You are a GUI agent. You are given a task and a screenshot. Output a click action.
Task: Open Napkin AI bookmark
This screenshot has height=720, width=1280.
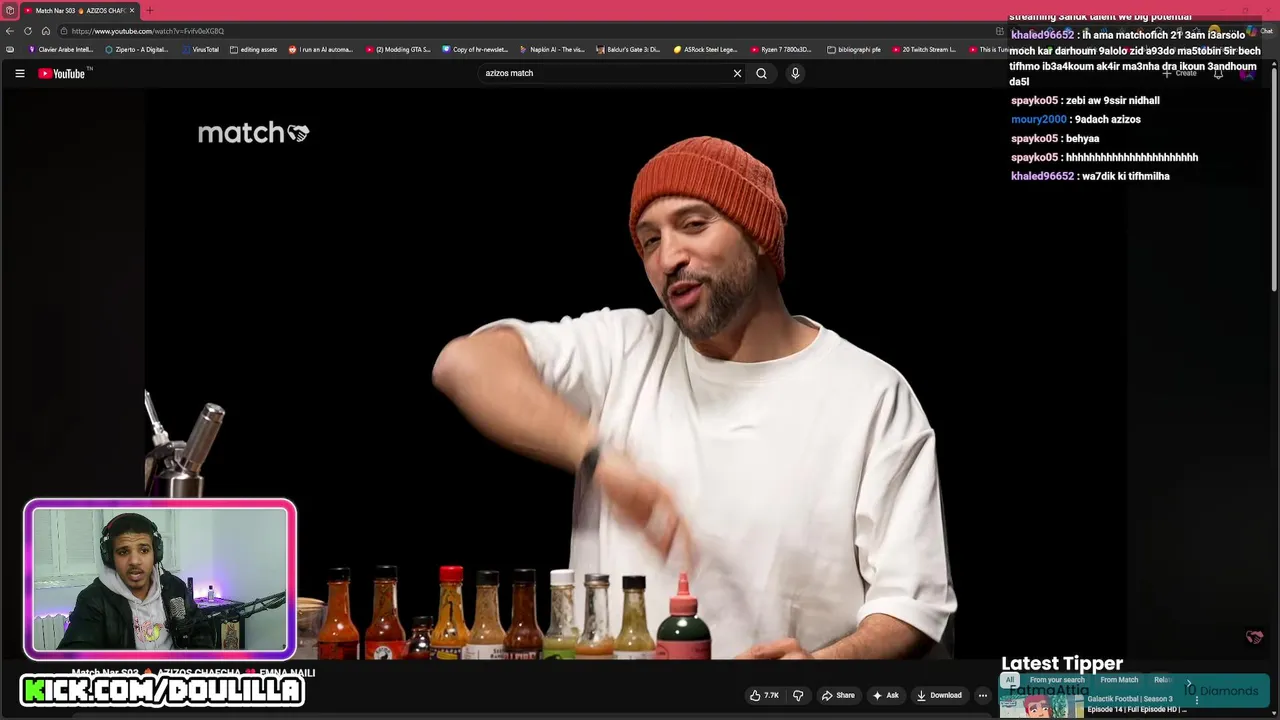(552, 49)
